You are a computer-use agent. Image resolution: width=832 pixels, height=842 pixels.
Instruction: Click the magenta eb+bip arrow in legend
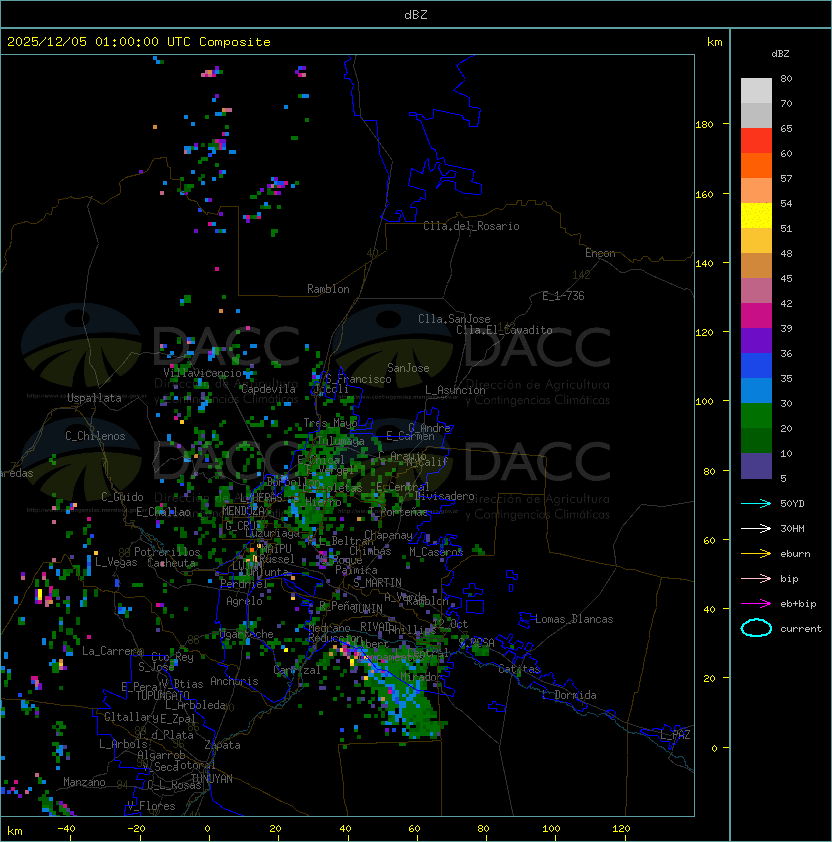click(x=756, y=604)
